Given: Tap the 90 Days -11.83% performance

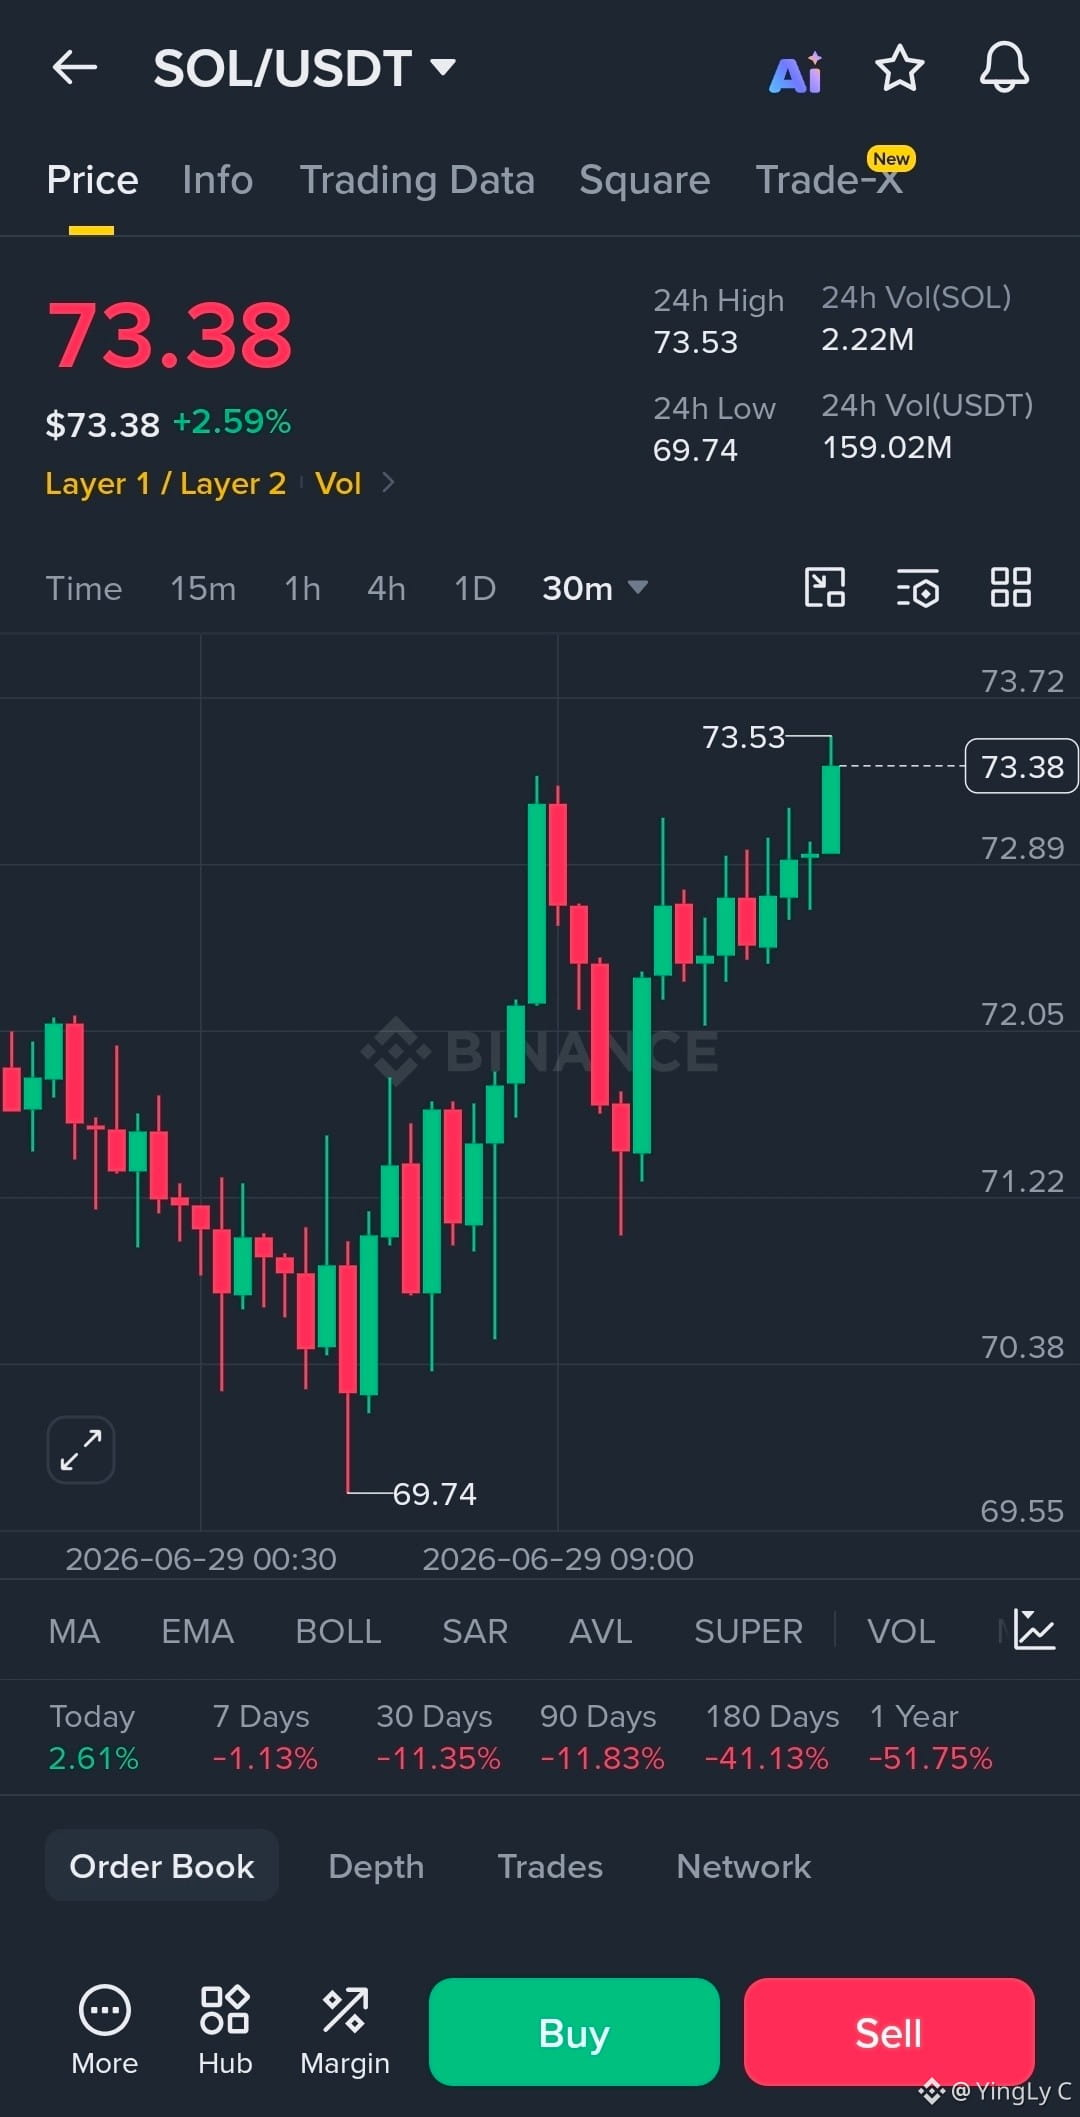Looking at the screenshot, I should pyautogui.click(x=601, y=1738).
